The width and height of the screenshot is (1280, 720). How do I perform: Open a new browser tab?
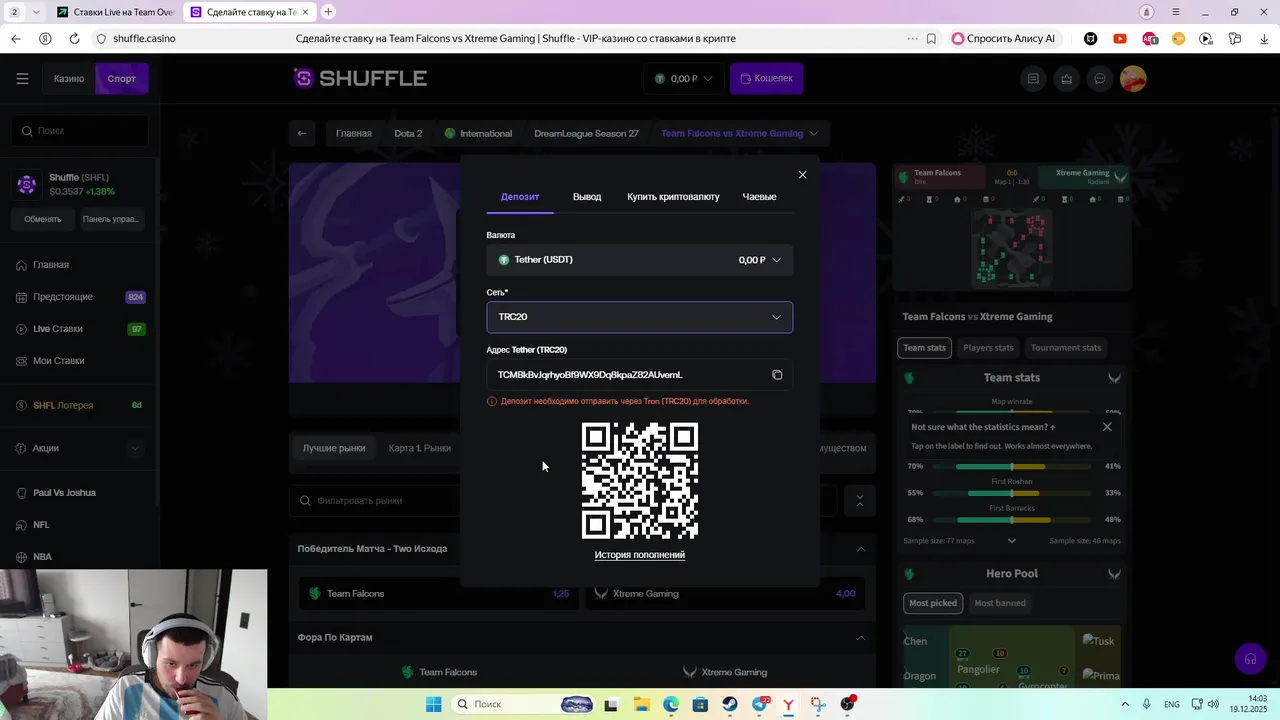click(328, 12)
